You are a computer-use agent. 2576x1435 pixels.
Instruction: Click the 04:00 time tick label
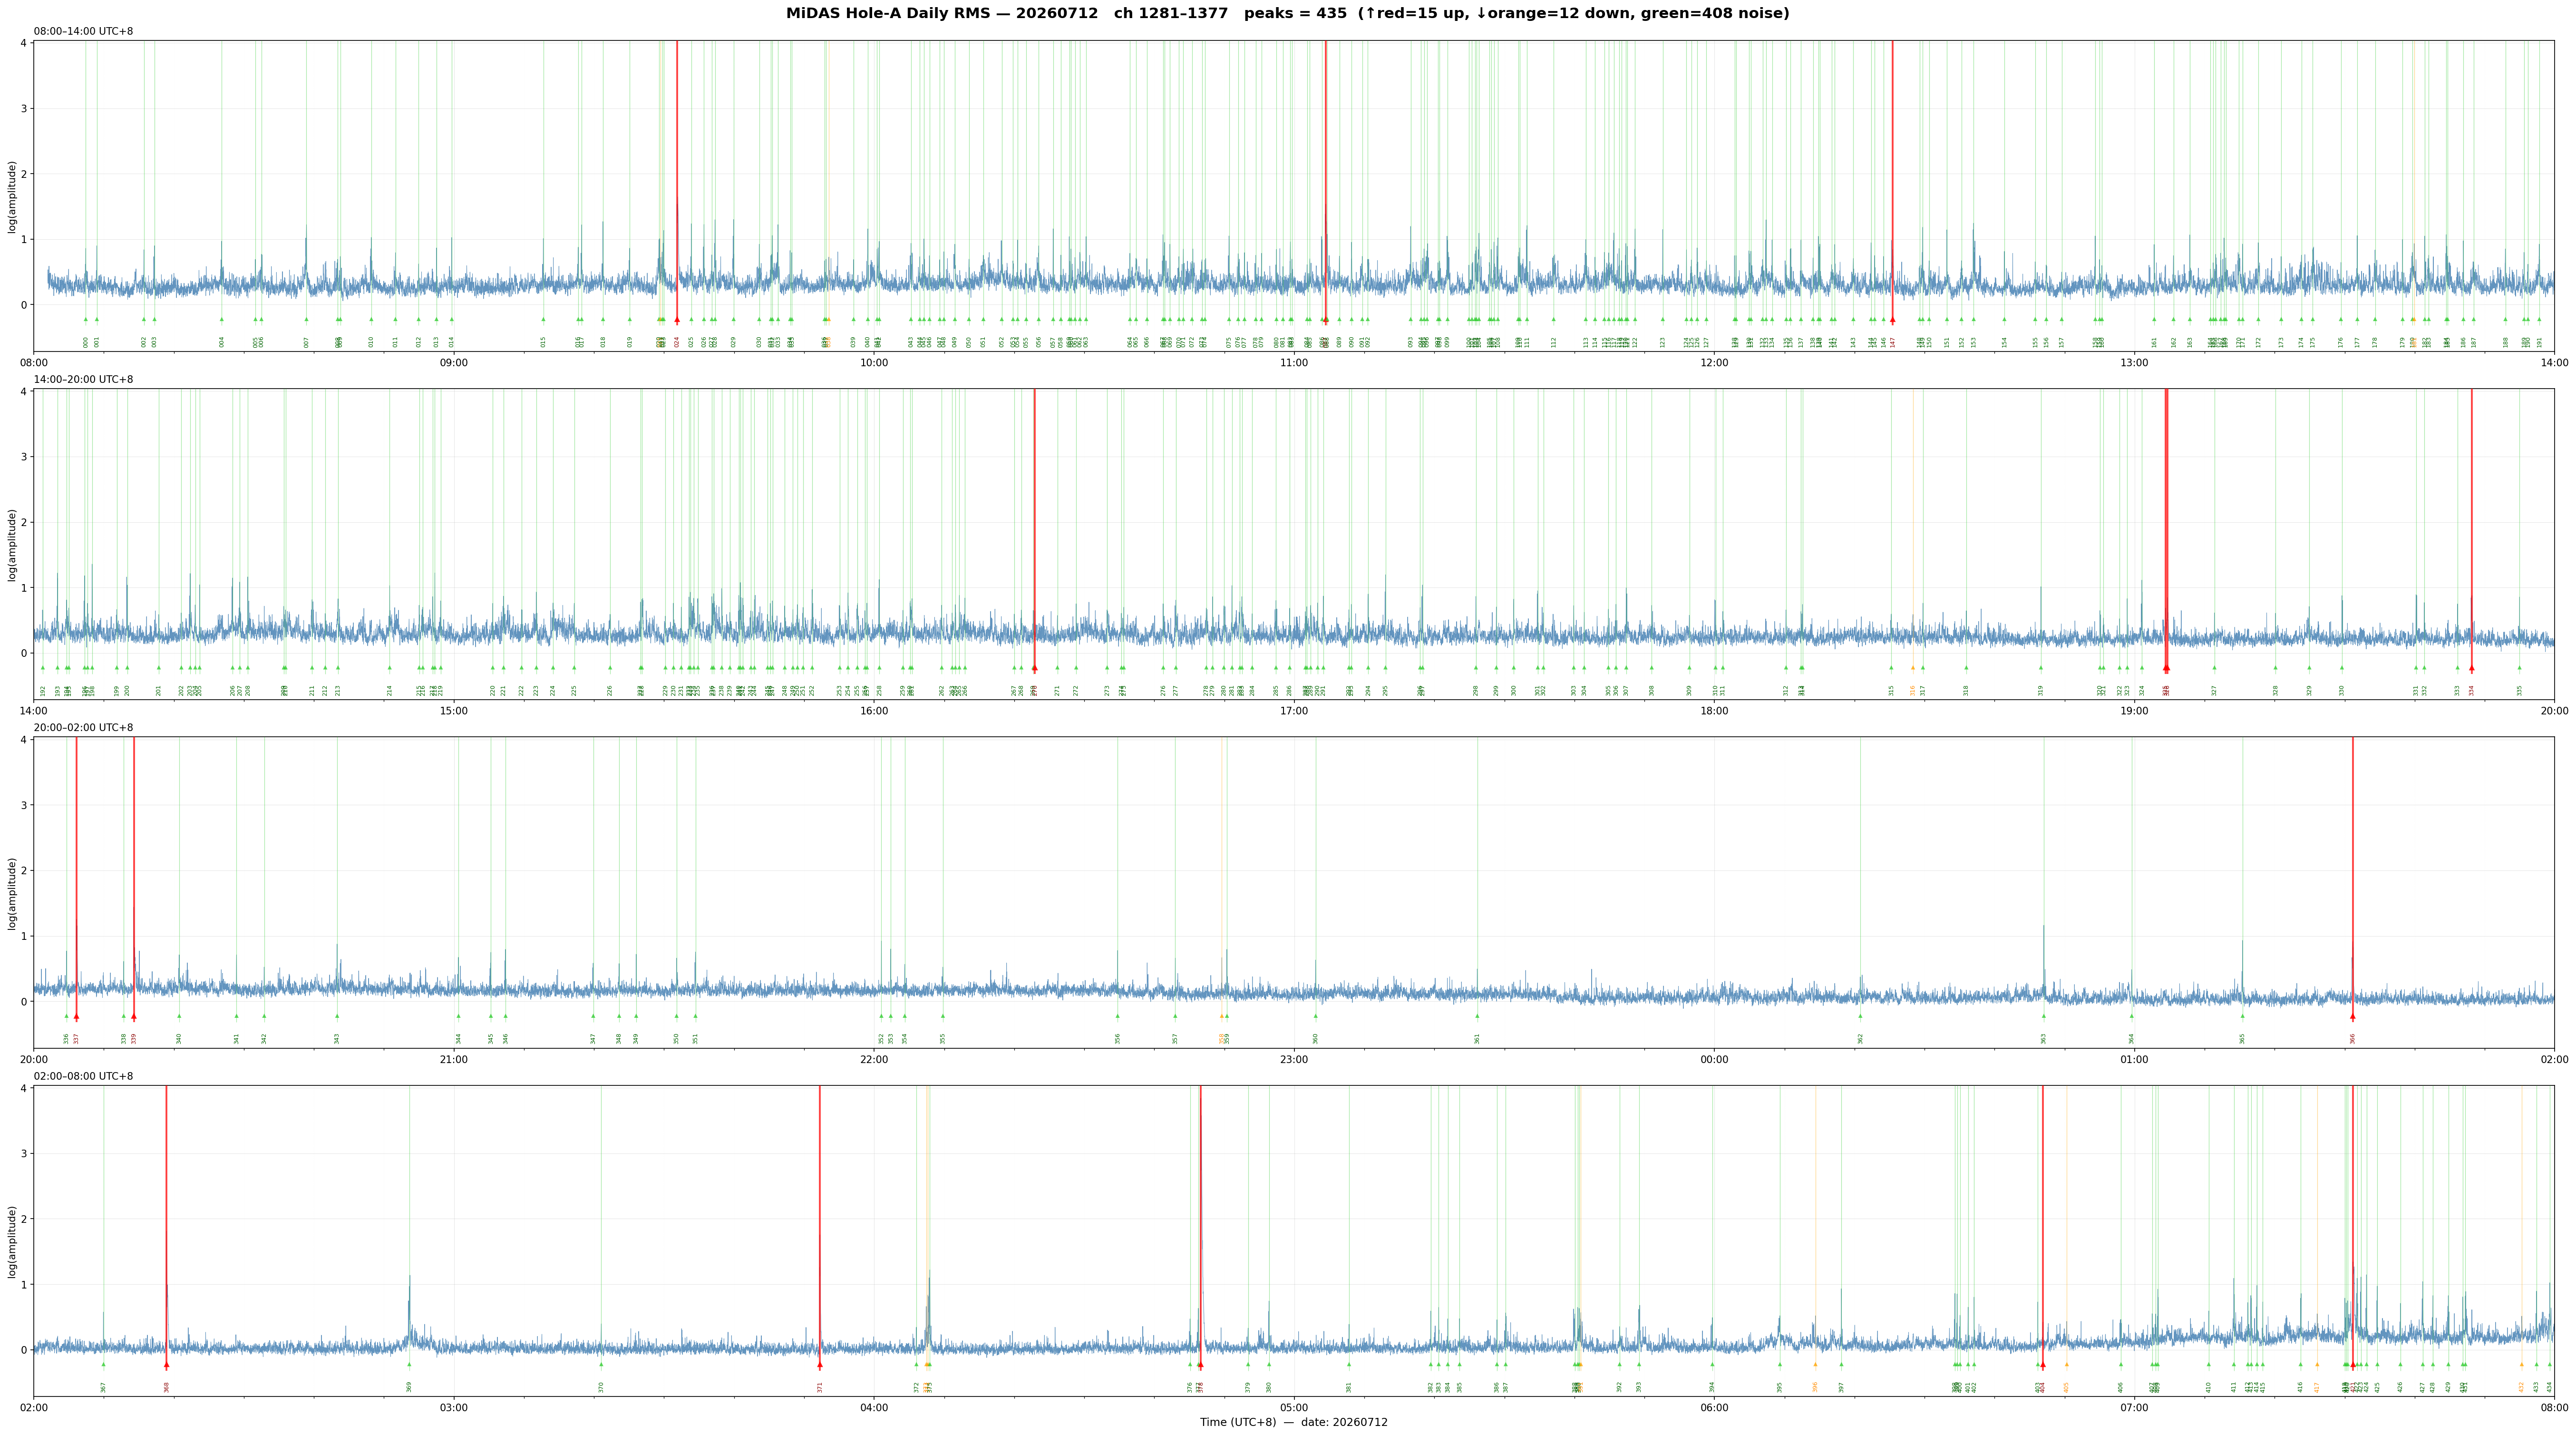pos(874,1408)
